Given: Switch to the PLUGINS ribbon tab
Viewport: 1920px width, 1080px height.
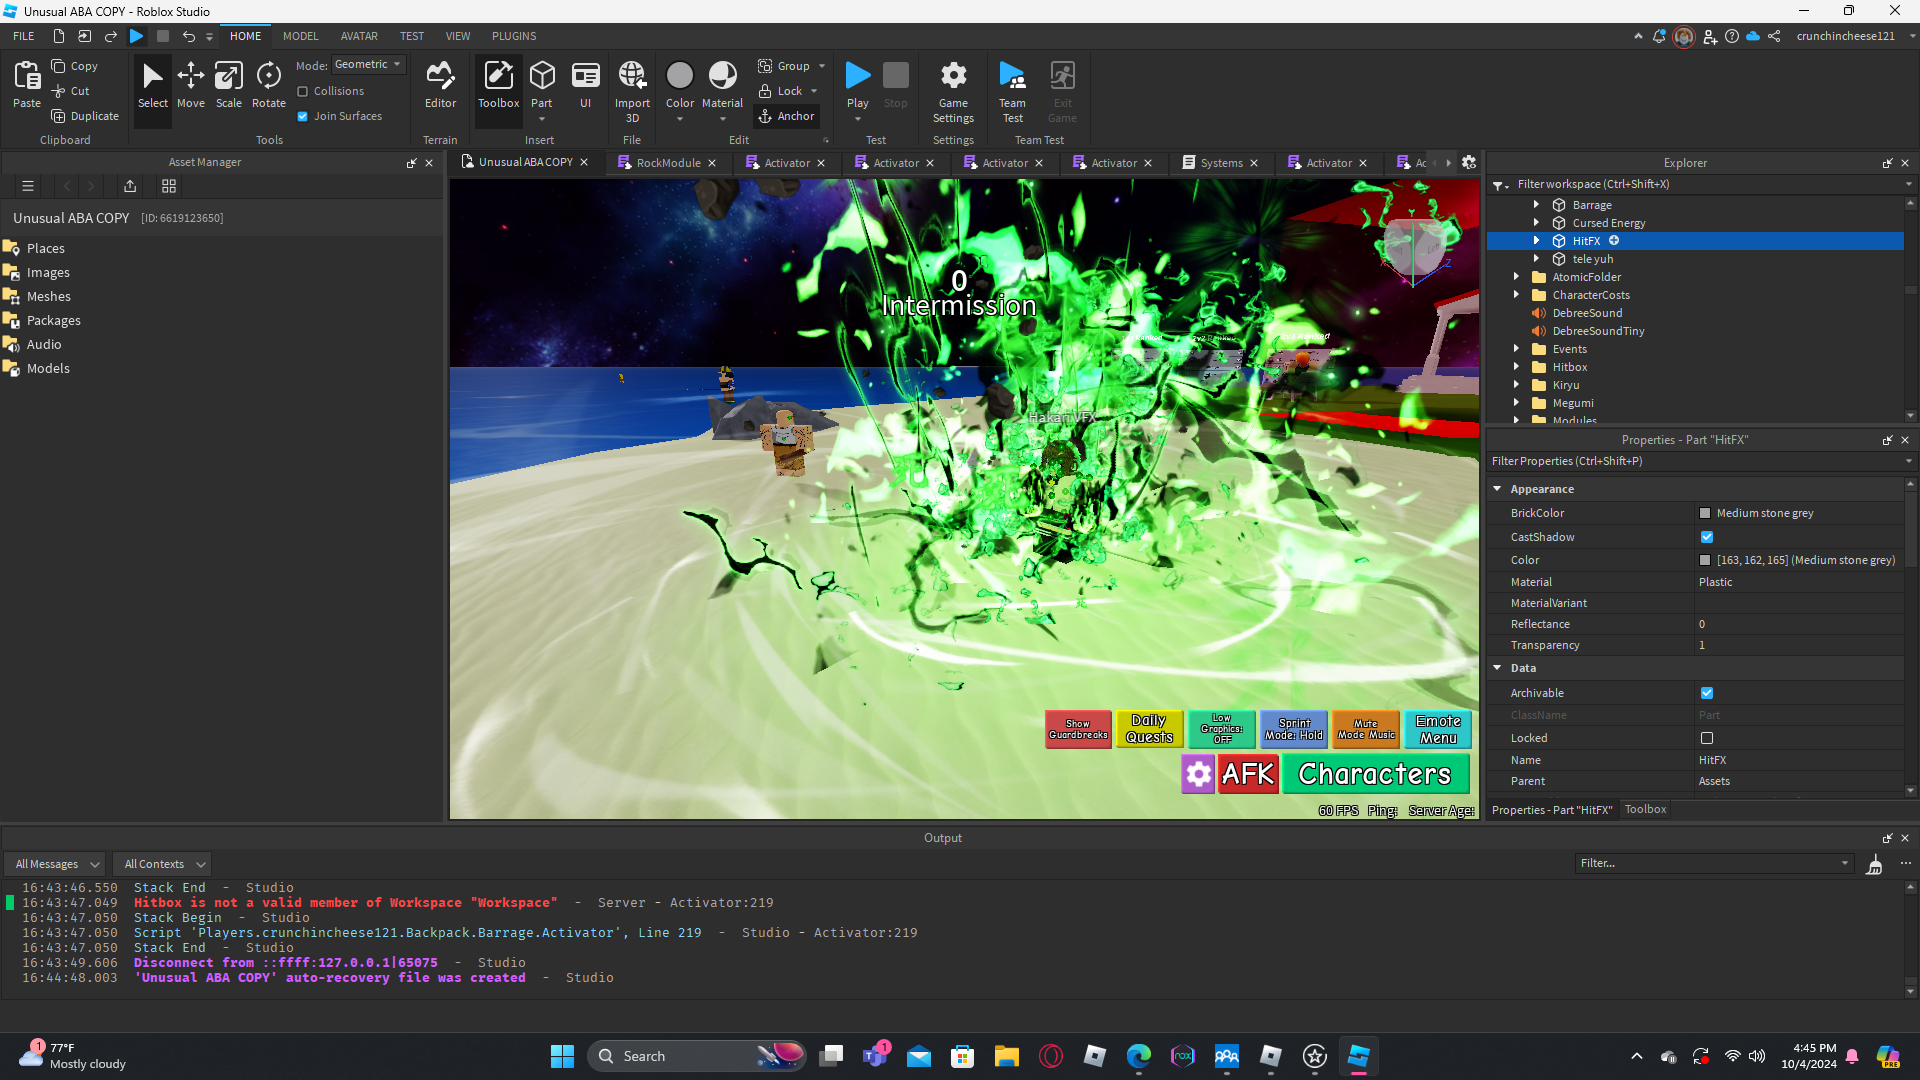Looking at the screenshot, I should tap(514, 36).
